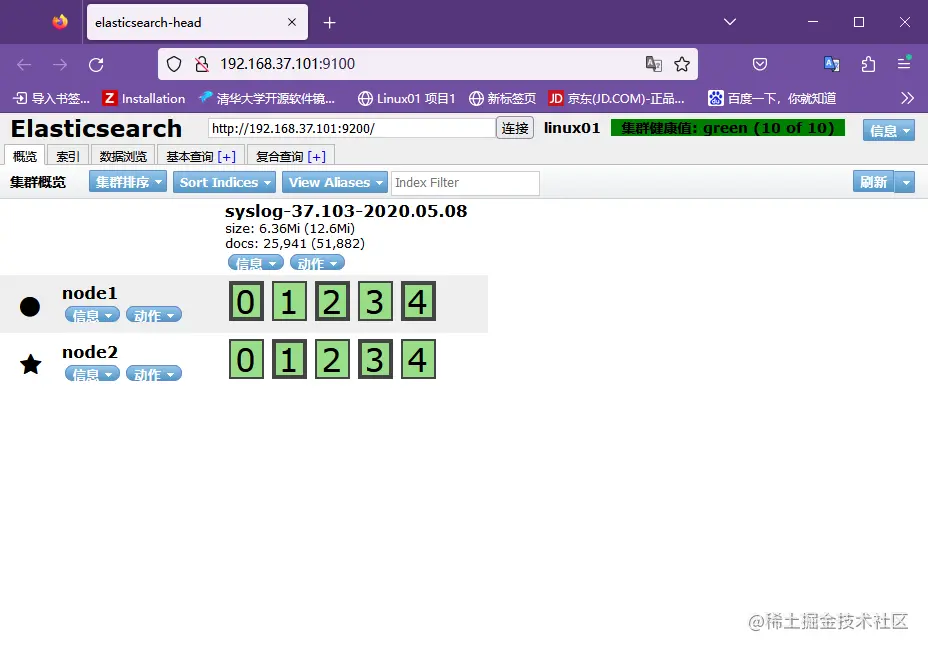Click the node2 master star icon
This screenshot has width=928, height=651.
point(30,365)
